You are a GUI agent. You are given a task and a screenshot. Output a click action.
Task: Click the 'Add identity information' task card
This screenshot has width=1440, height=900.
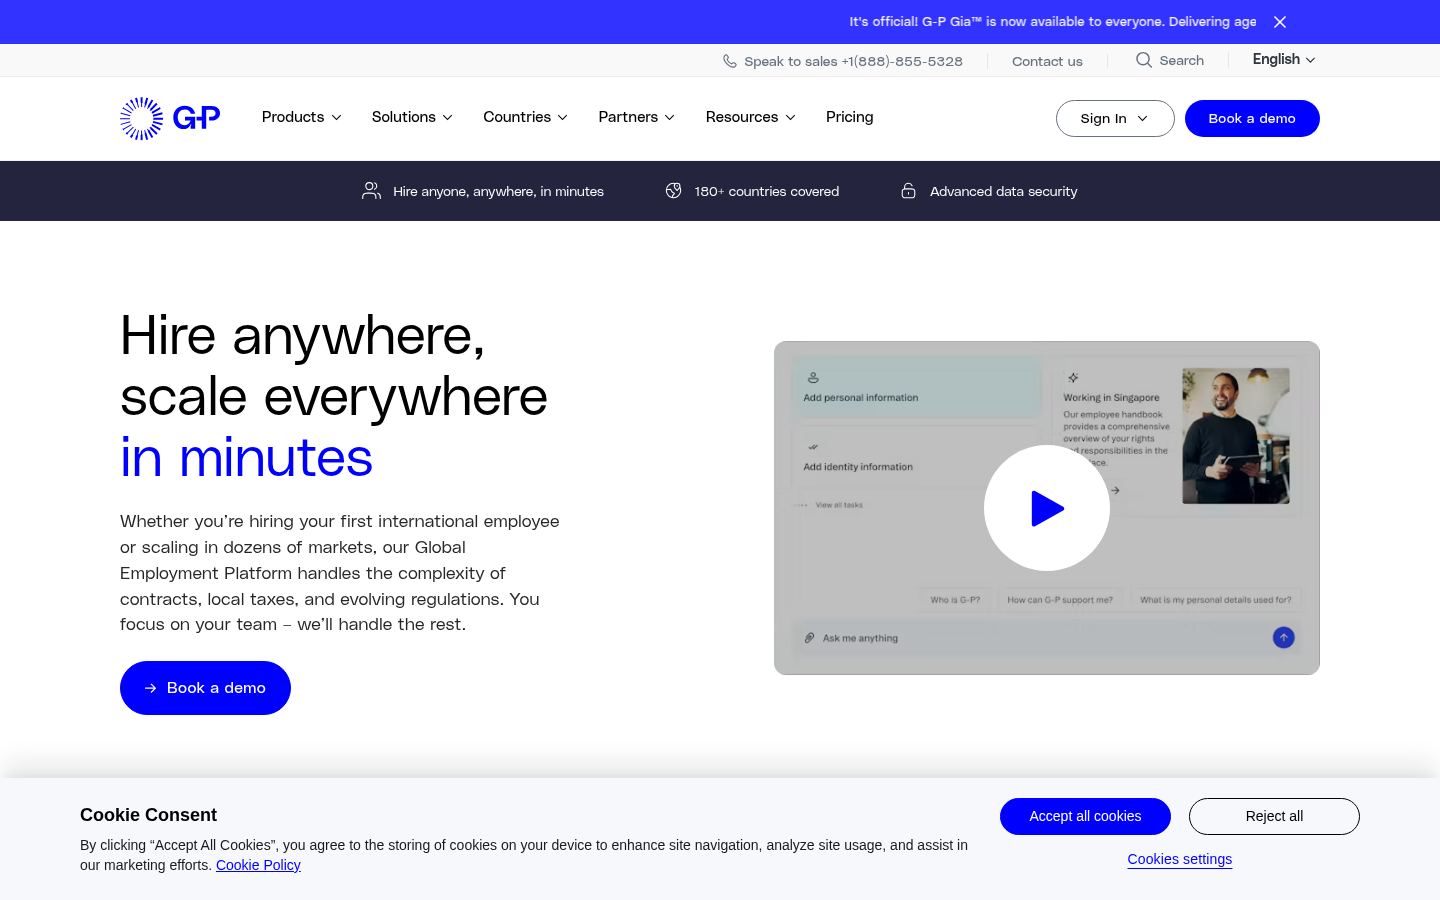(916, 457)
